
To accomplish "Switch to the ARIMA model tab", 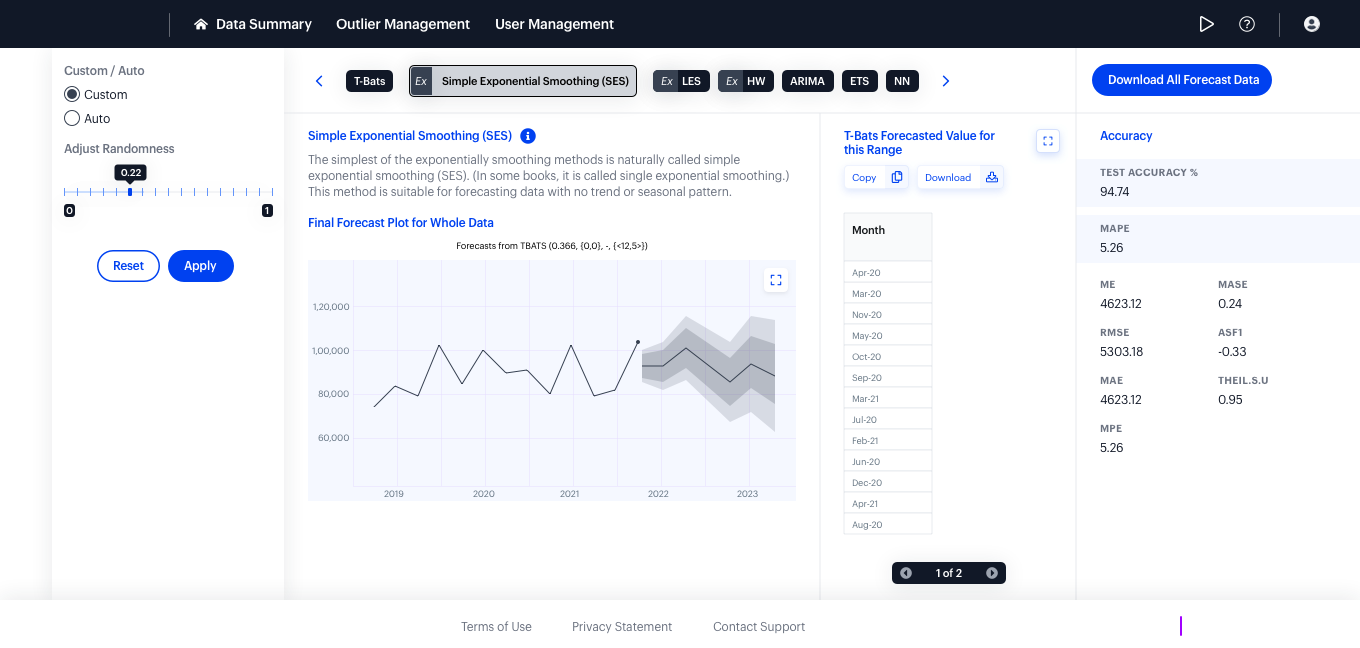I will (808, 81).
